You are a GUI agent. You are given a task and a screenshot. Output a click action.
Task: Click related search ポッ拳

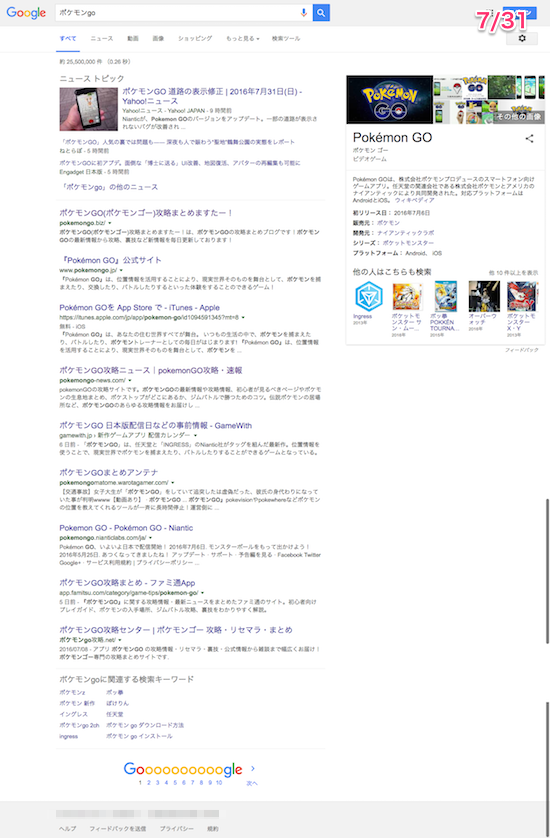(114, 693)
